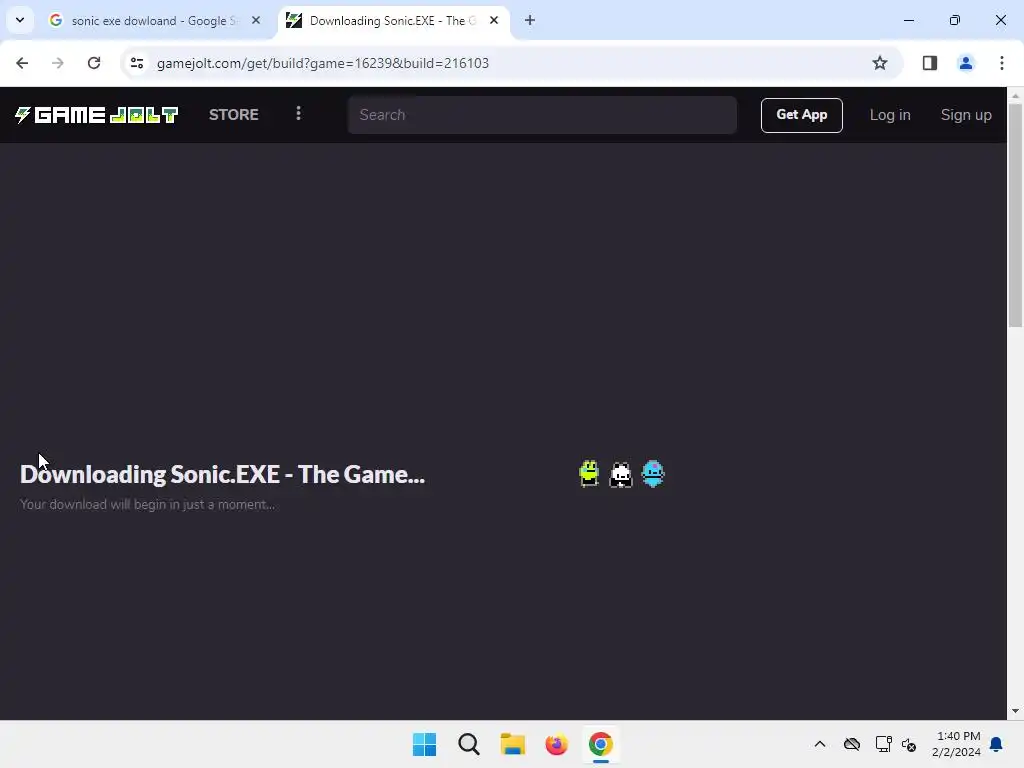This screenshot has height=768, width=1024.
Task: Switch to the sonic exe dowload Google tab
Action: pos(153,21)
